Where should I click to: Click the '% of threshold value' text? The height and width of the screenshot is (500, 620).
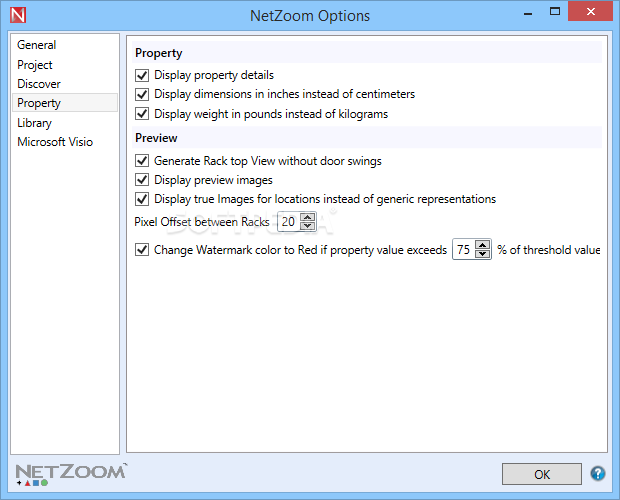(548, 250)
